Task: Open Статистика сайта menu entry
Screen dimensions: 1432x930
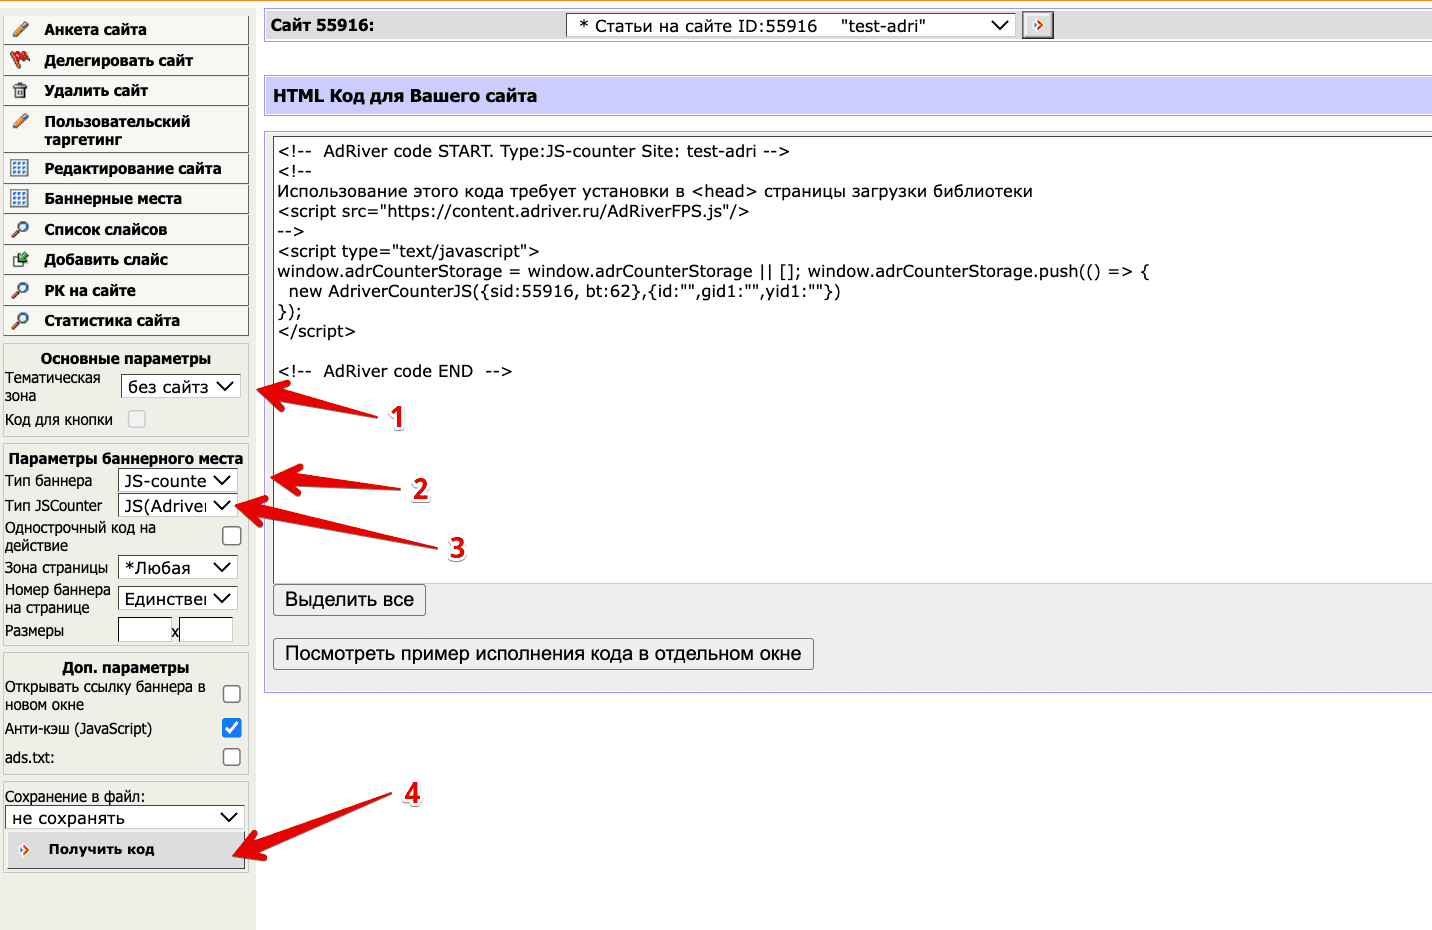Action: (x=126, y=320)
